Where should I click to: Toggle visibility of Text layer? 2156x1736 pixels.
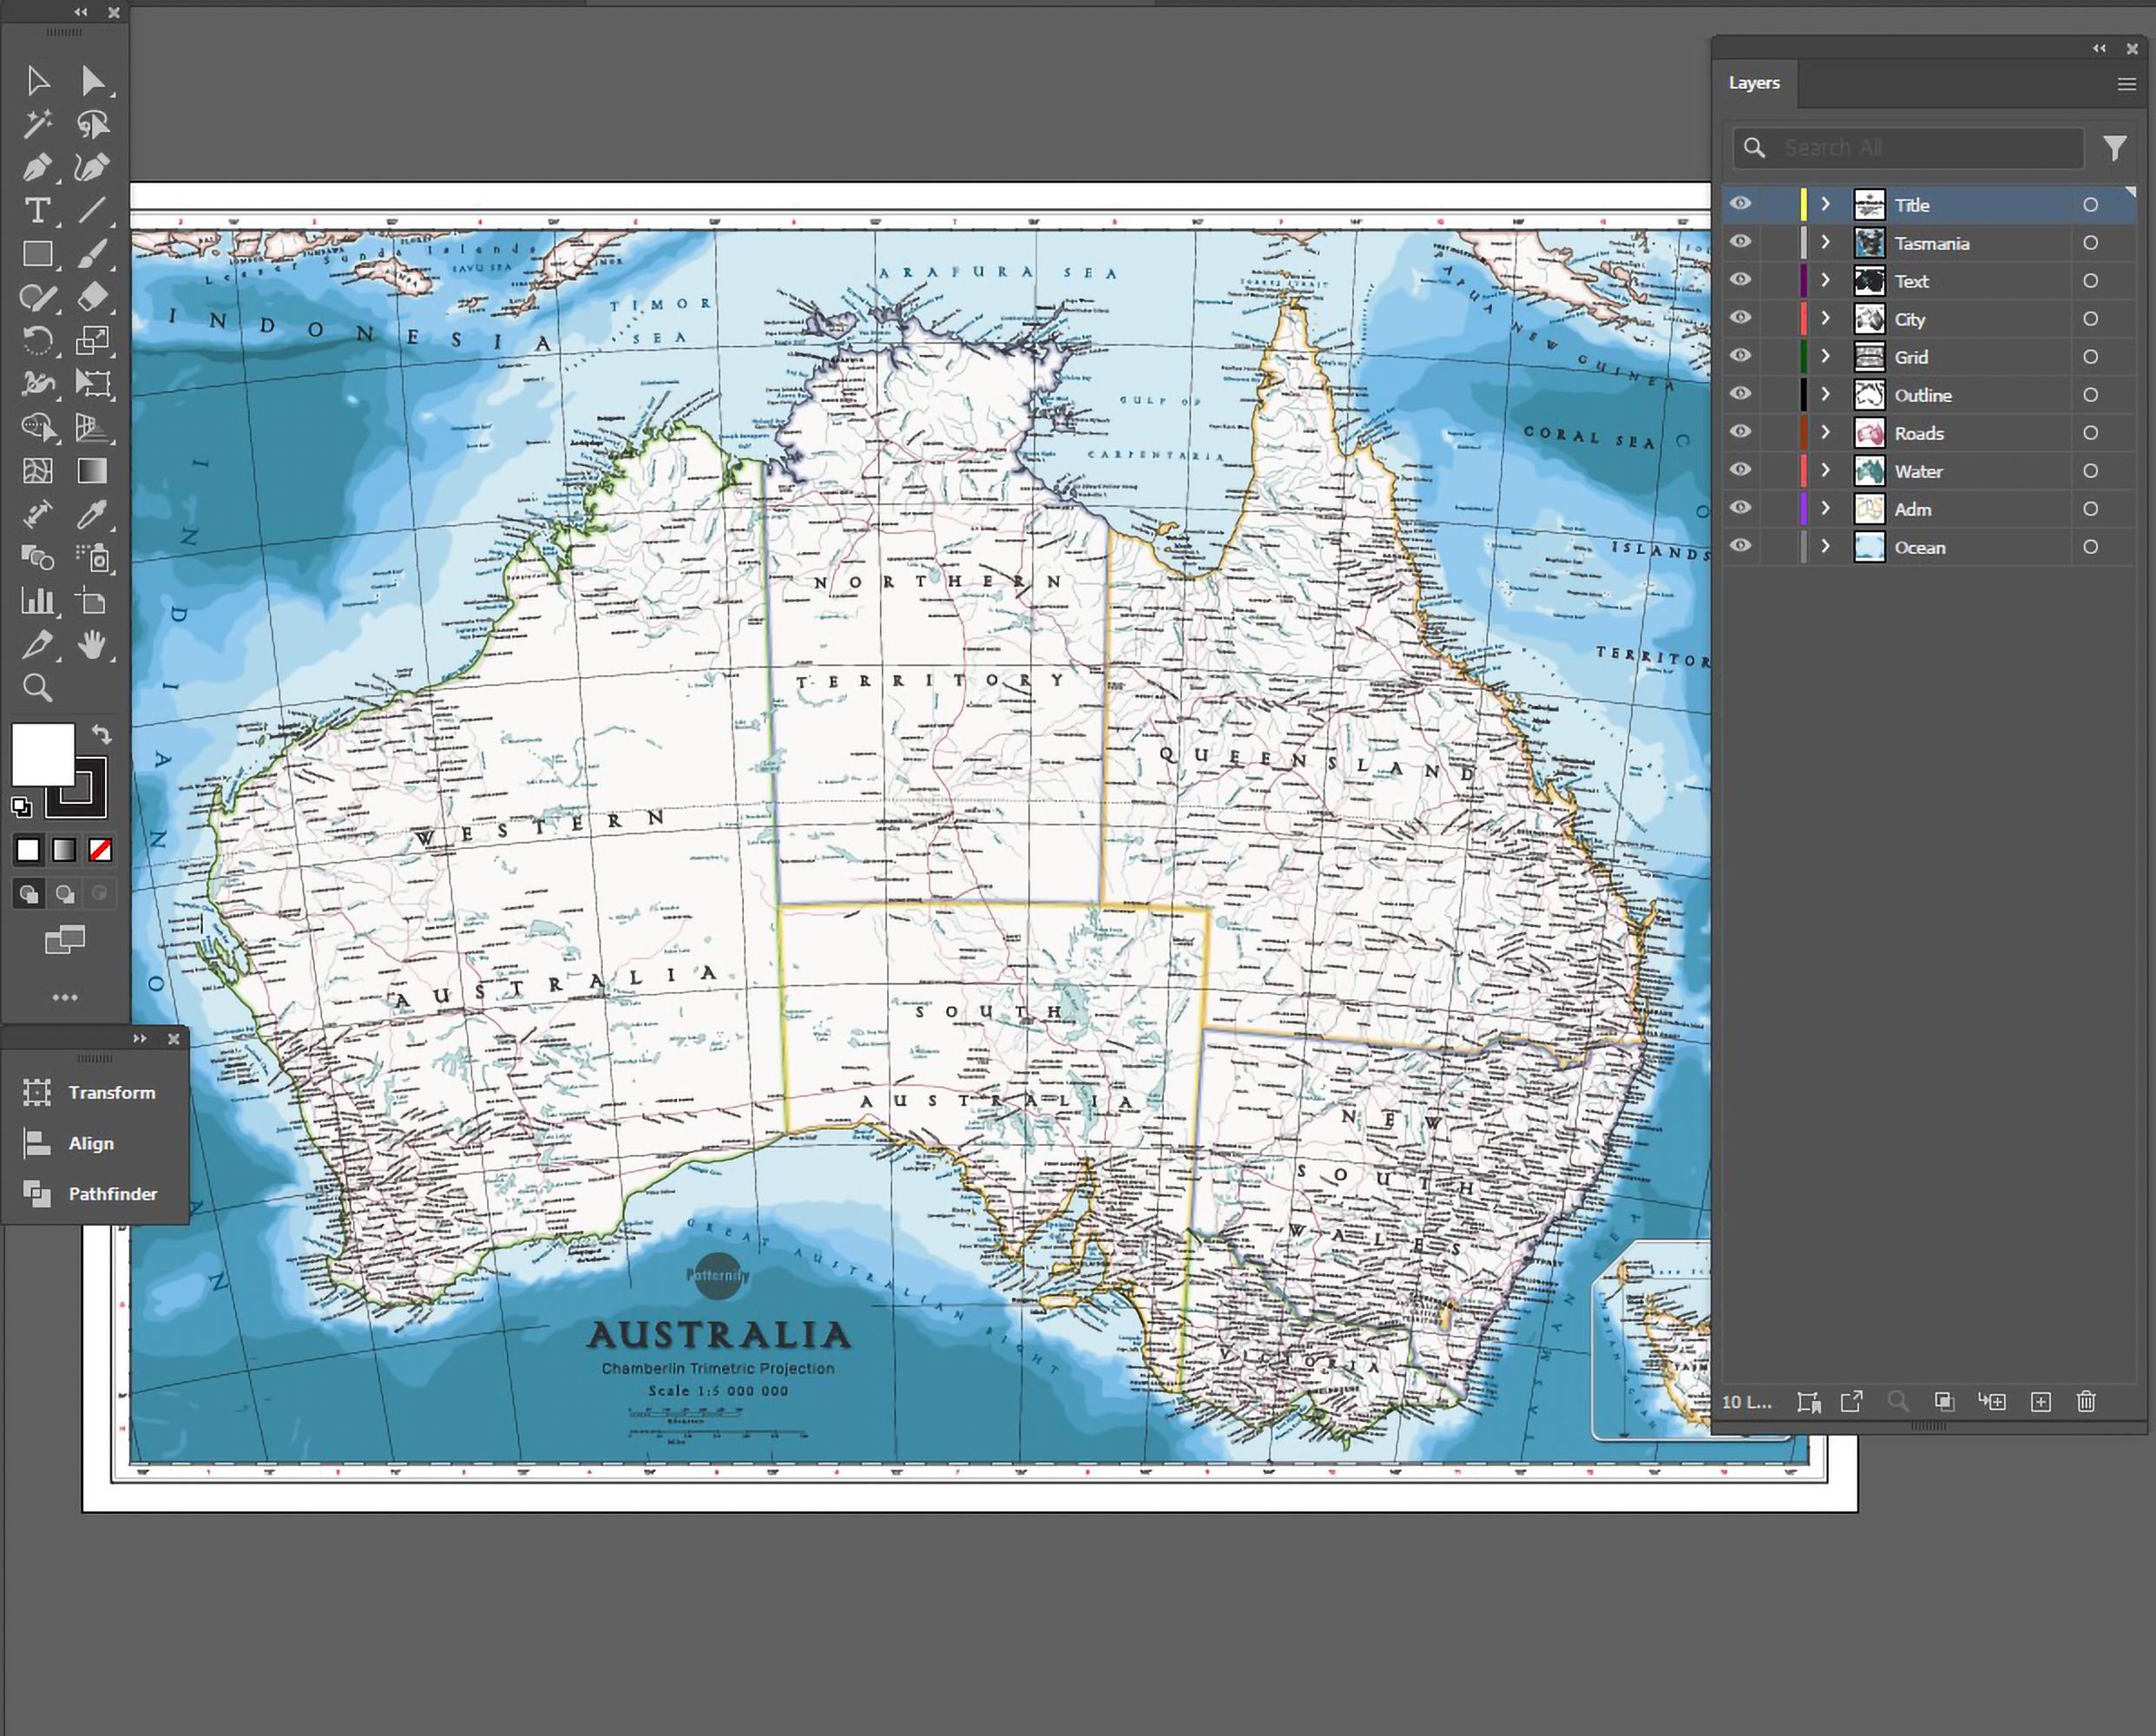(x=1741, y=280)
